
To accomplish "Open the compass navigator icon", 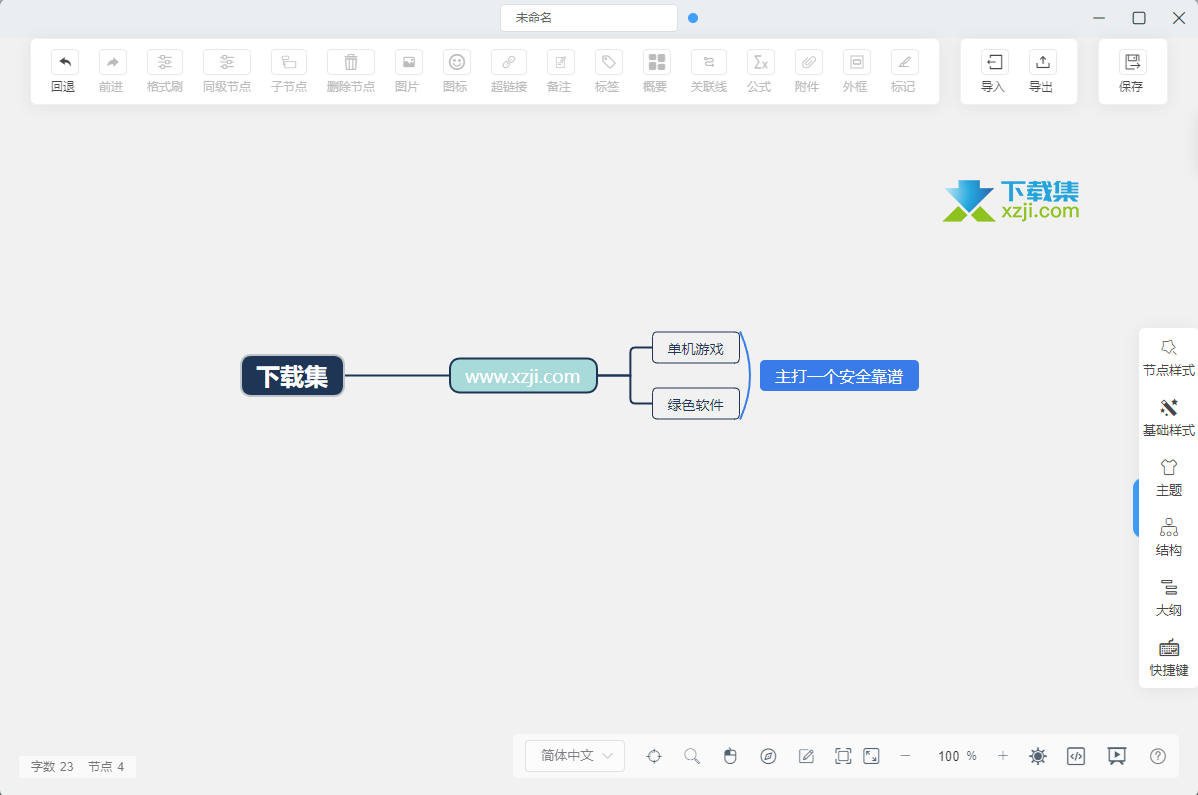I will (x=769, y=756).
